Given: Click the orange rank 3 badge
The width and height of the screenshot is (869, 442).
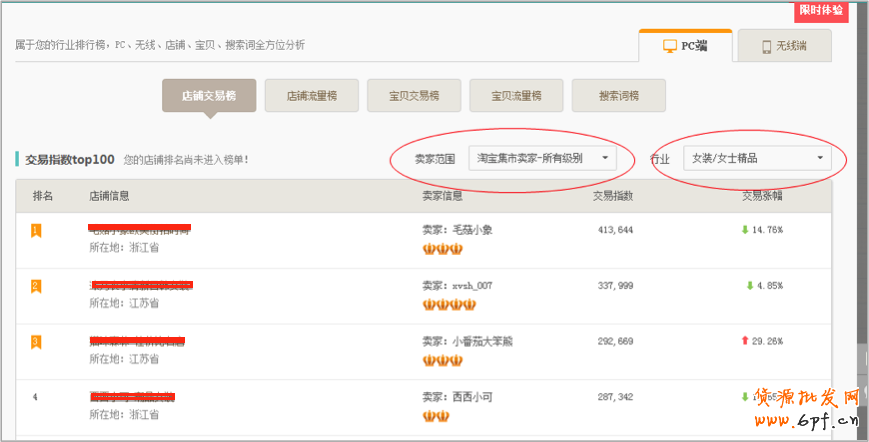Looking at the screenshot, I should tap(36, 341).
